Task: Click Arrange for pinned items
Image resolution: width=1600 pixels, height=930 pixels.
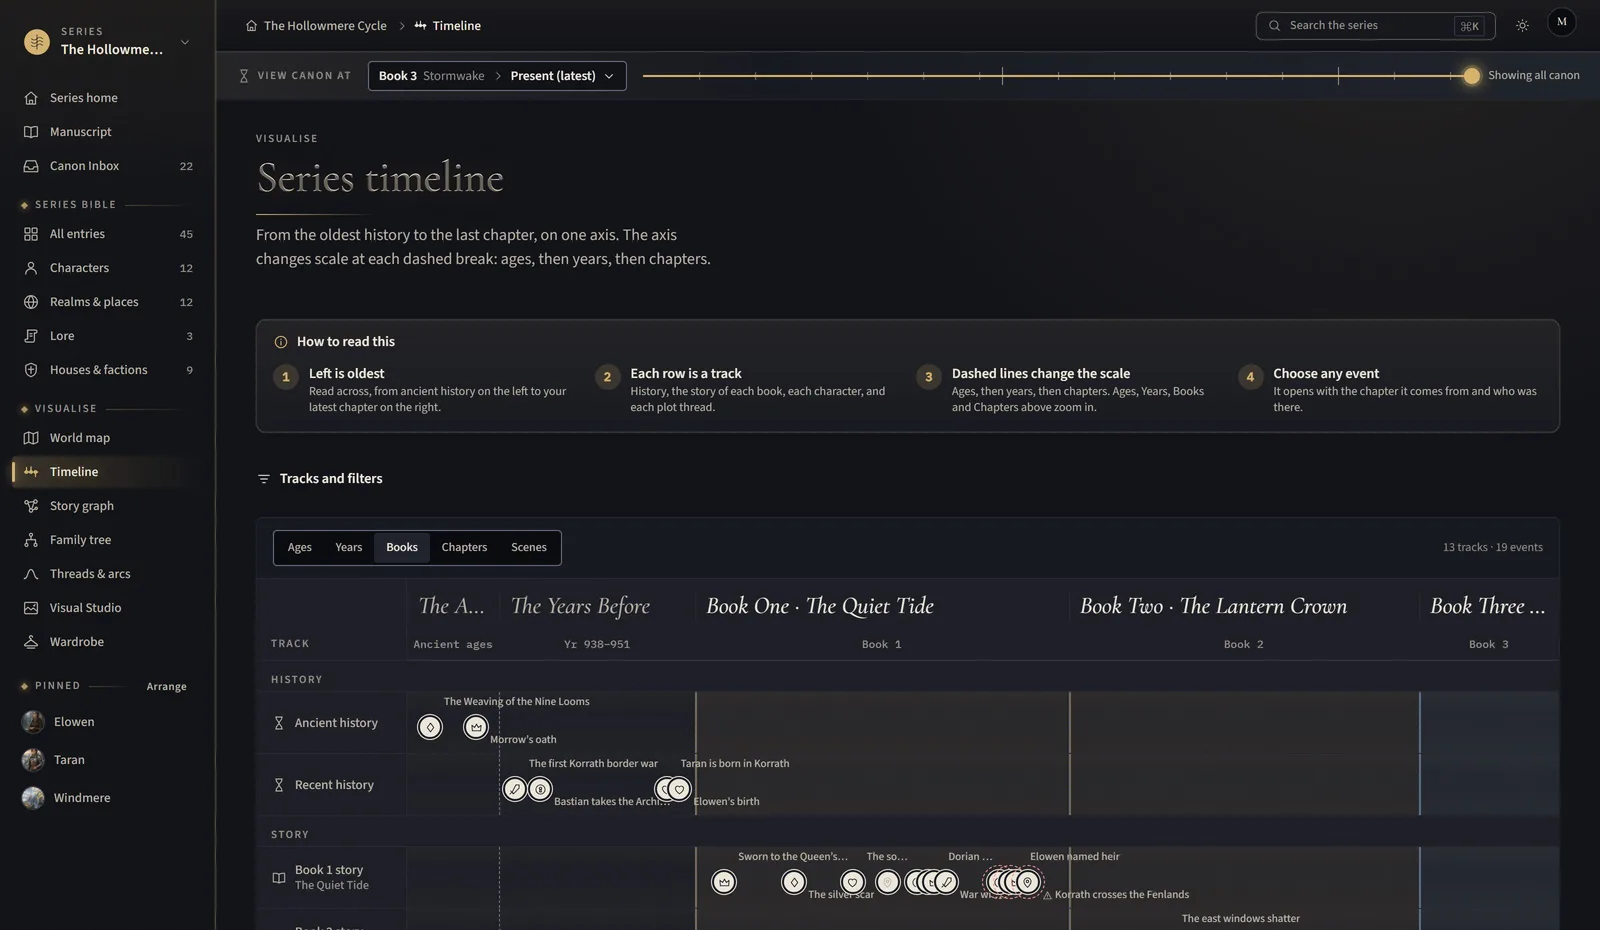Action: click(x=166, y=686)
